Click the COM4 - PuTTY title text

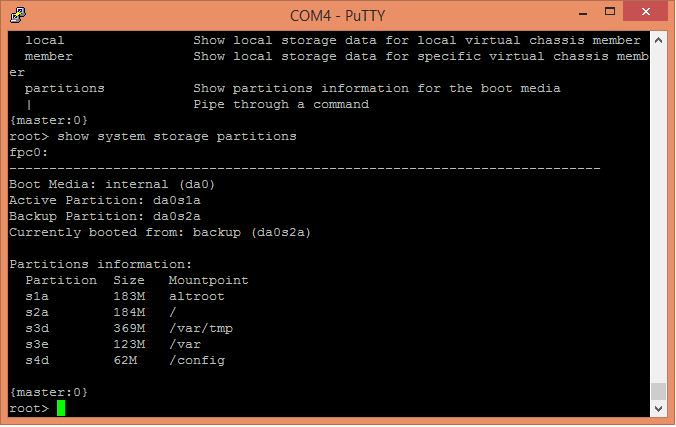338,16
